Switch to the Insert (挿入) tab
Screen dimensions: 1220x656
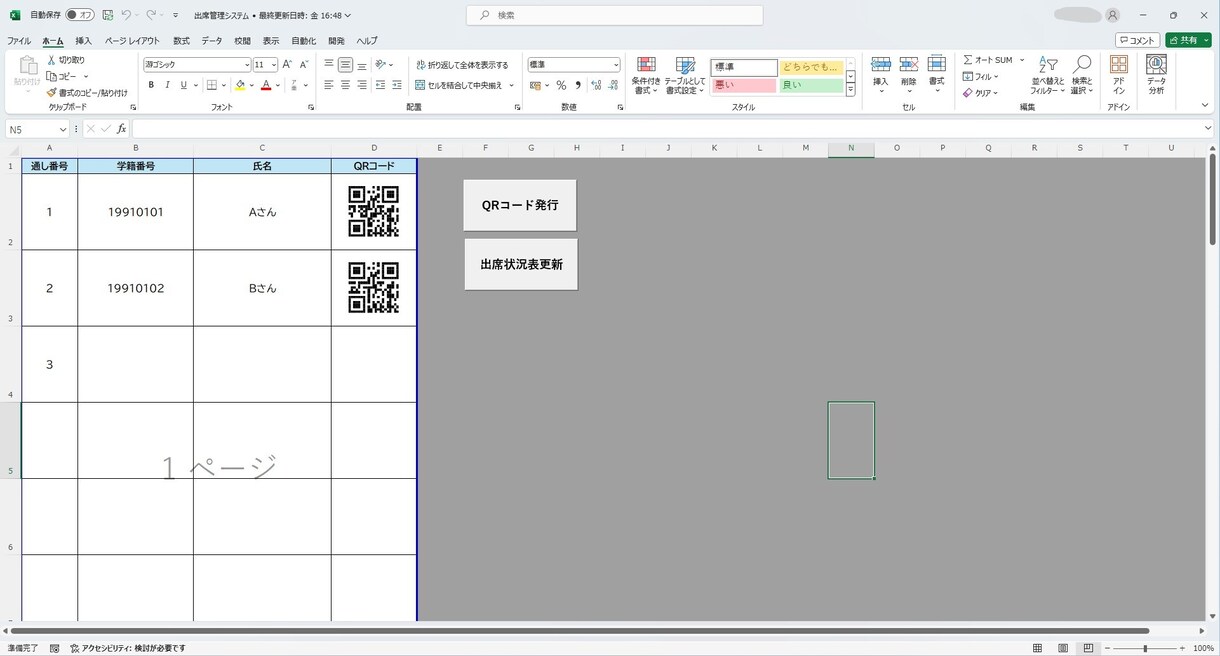coord(84,41)
